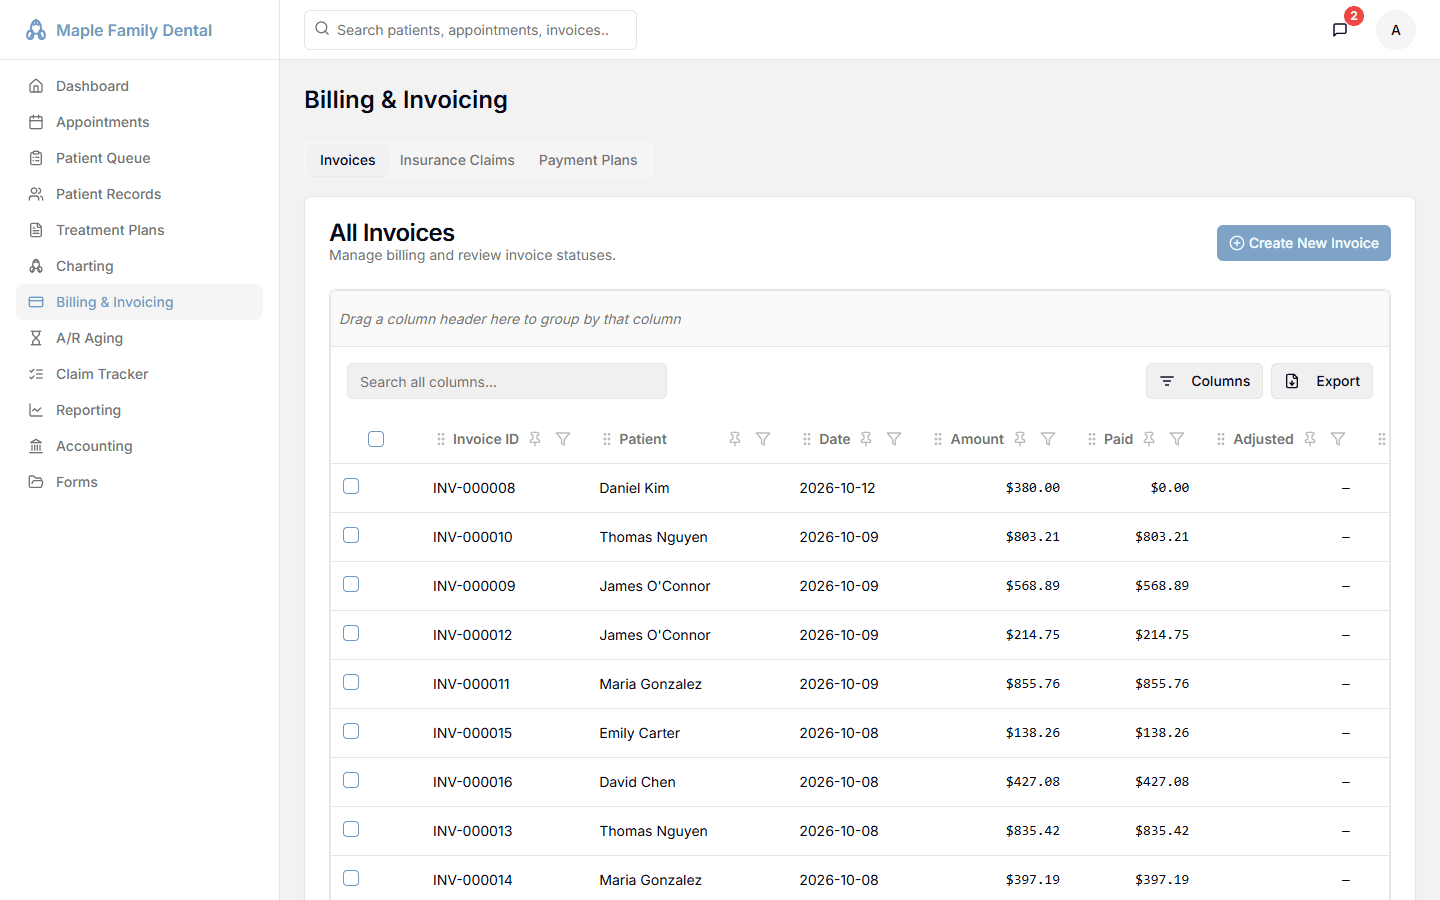Select the checkbox for INV-000015
This screenshot has height=900, width=1440.
pyautogui.click(x=351, y=731)
